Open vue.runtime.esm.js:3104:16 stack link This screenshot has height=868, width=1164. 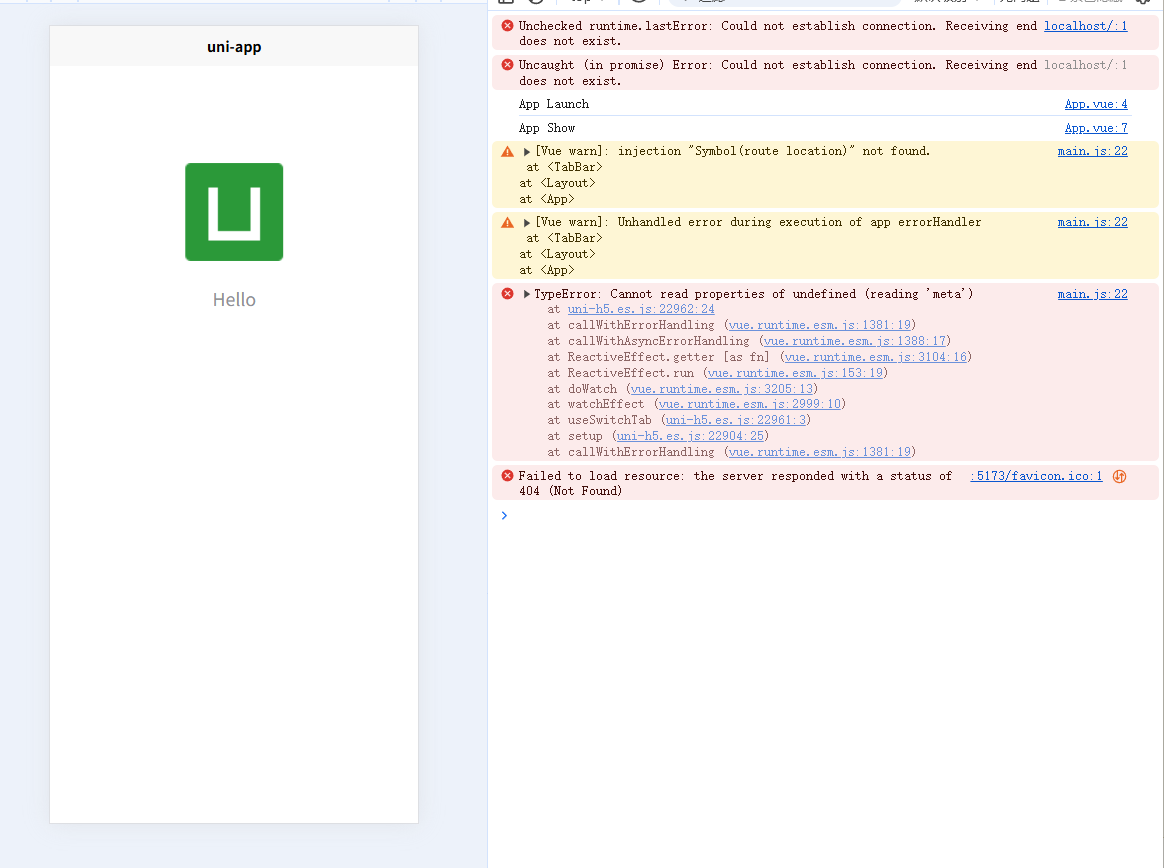[x=875, y=358]
